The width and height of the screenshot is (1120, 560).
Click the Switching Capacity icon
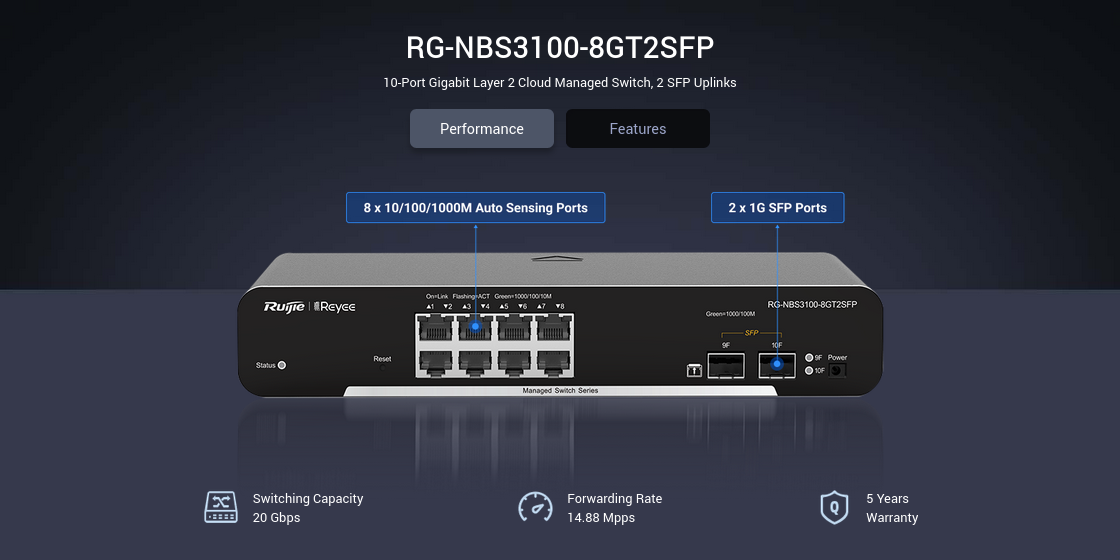tap(221, 507)
